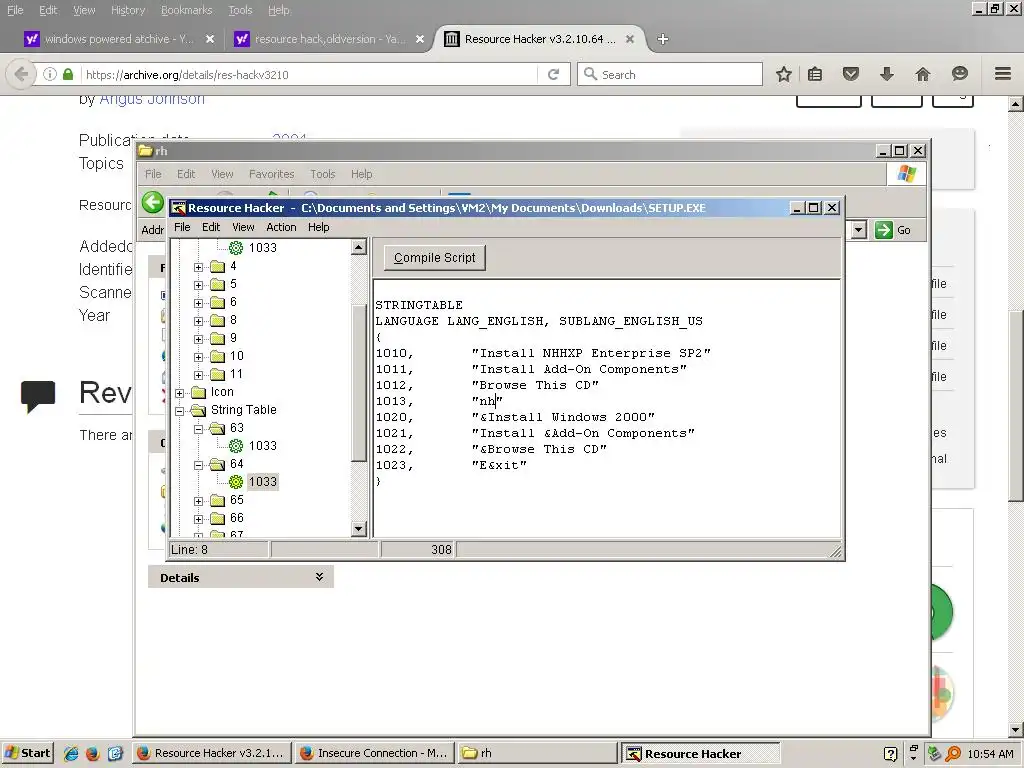Screen dimensions: 1024x768
Task: Select the String Table folder icon
Action: (198, 410)
